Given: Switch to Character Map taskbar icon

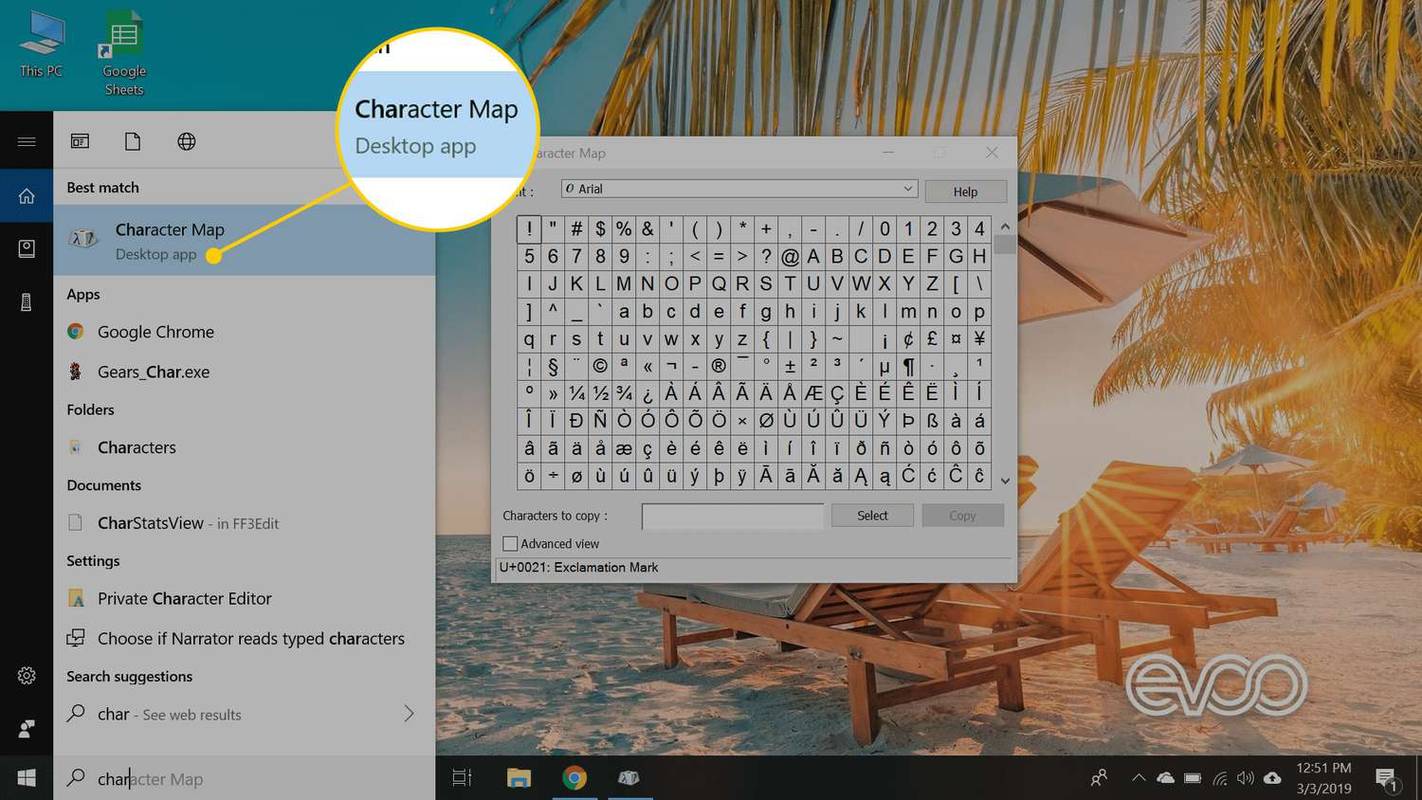Looking at the screenshot, I should (x=630, y=778).
